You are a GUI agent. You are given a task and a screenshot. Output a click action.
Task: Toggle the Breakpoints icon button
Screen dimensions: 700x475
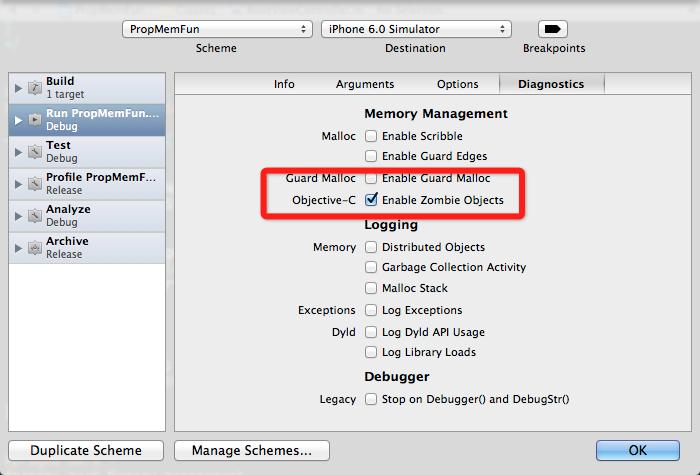[x=552, y=29]
